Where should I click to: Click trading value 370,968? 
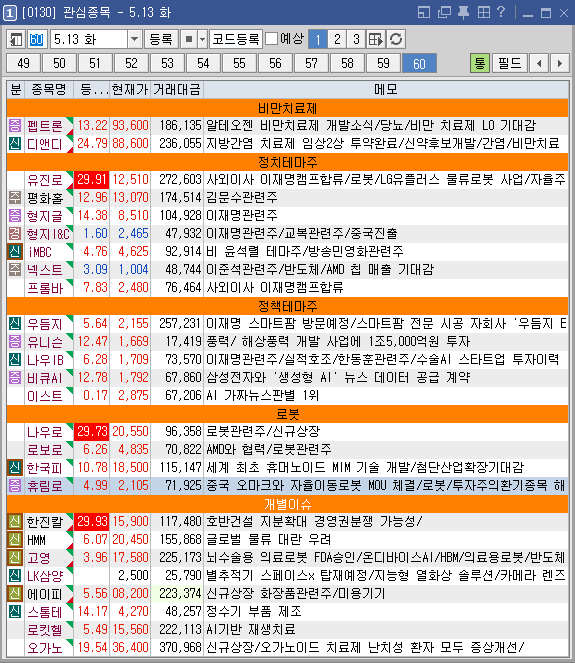(x=181, y=647)
